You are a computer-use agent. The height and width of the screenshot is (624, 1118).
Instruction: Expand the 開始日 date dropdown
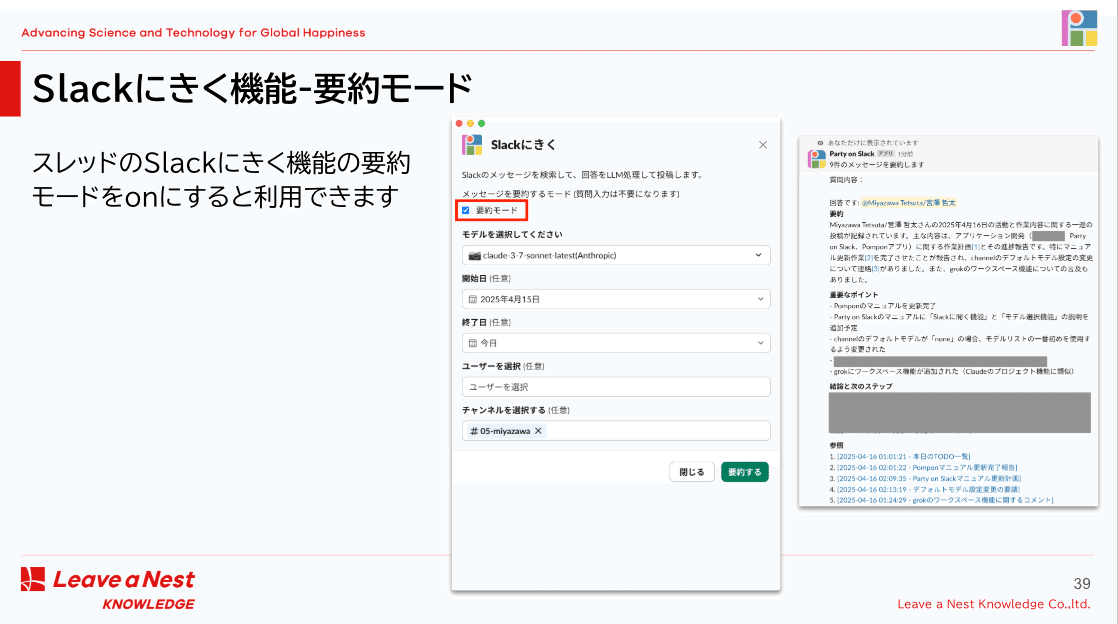pos(761,297)
